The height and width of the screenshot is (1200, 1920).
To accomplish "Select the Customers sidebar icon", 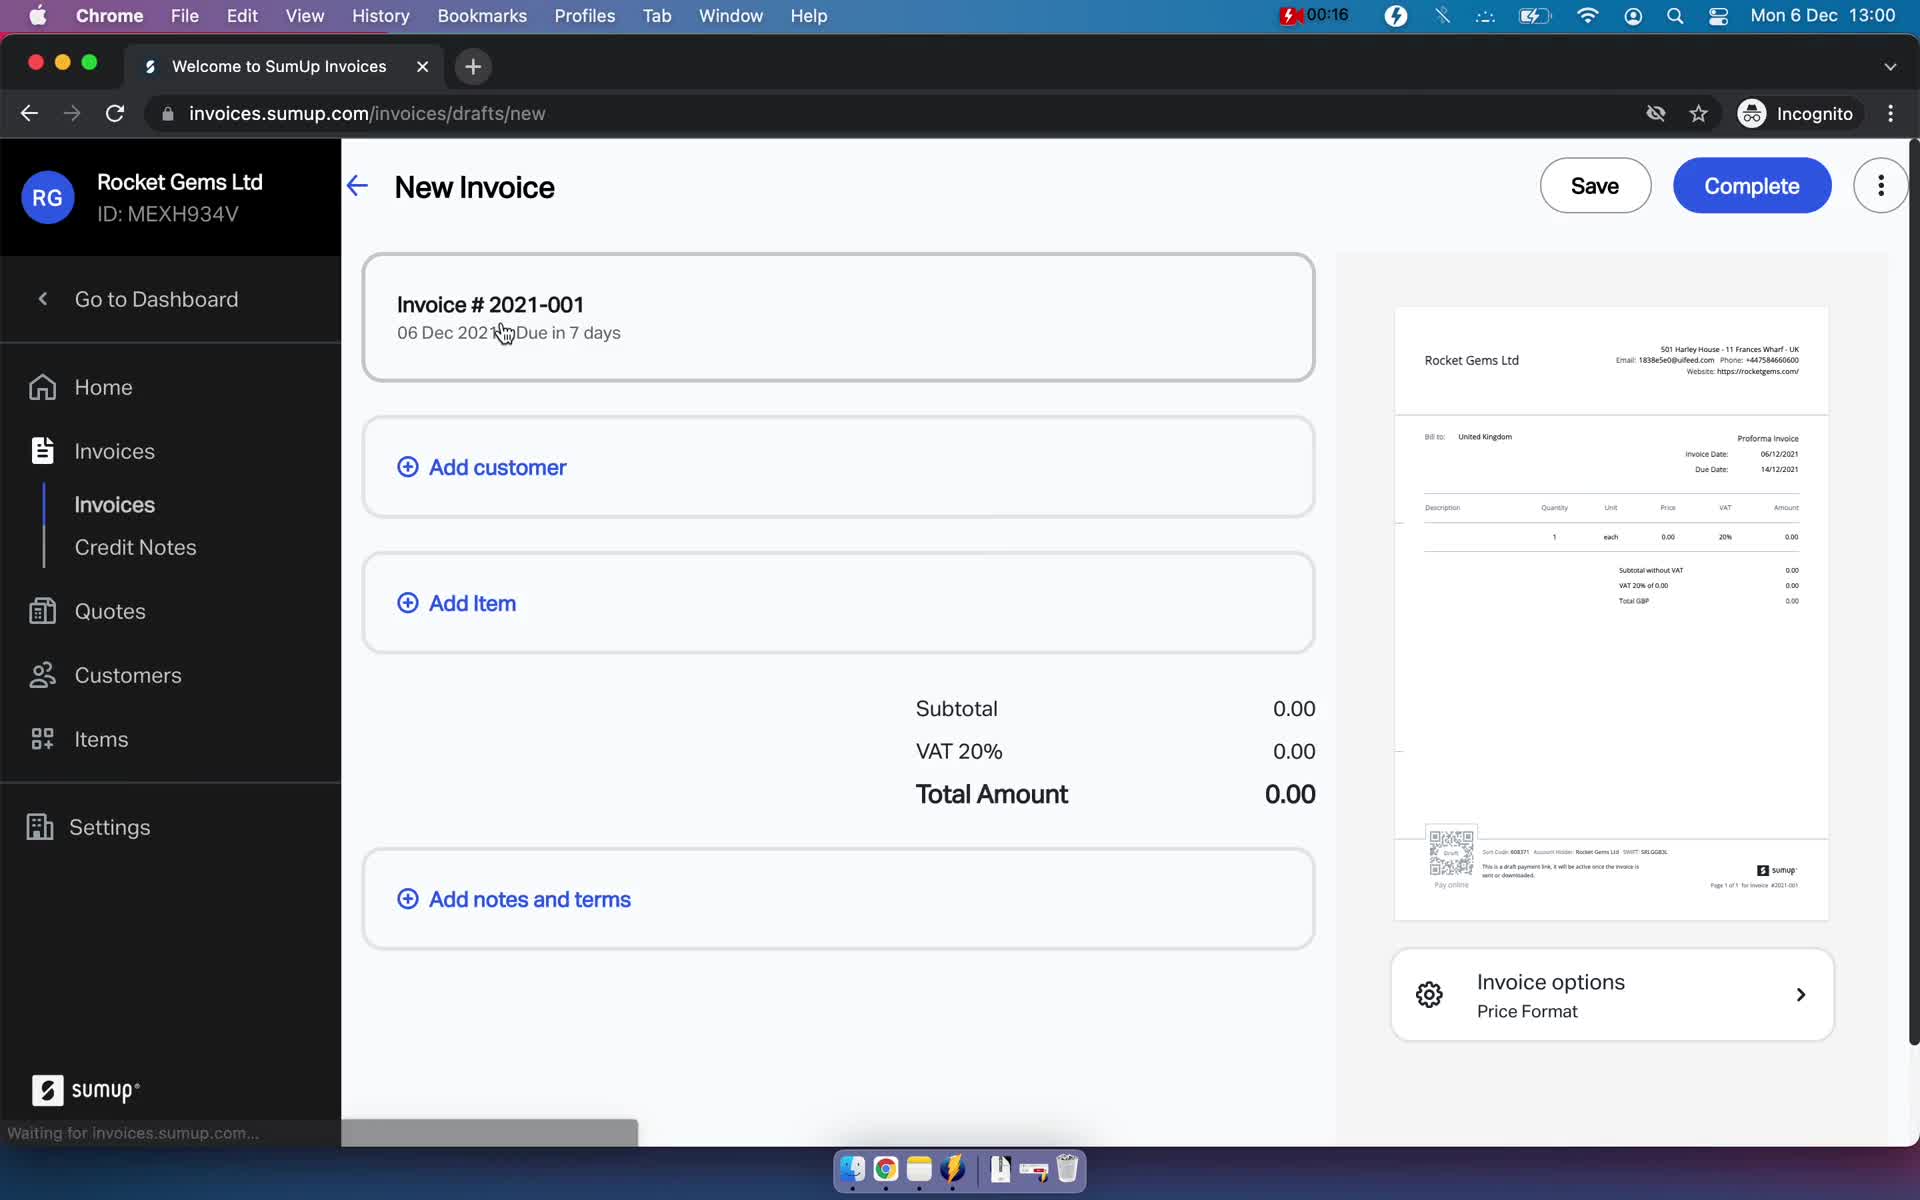I will 41,675.
